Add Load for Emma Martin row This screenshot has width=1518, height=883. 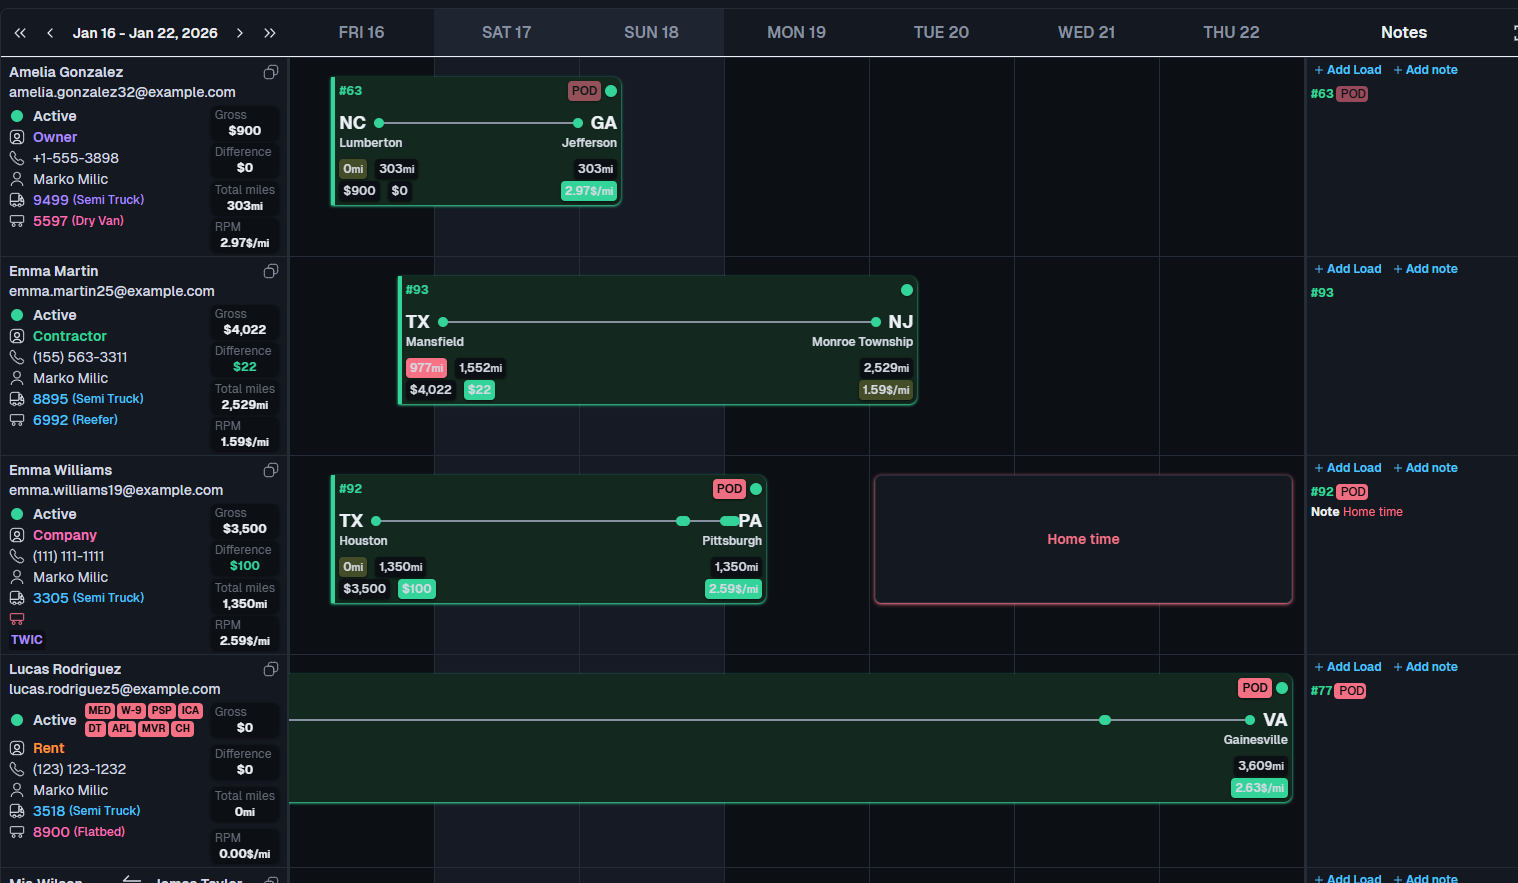[1348, 269]
